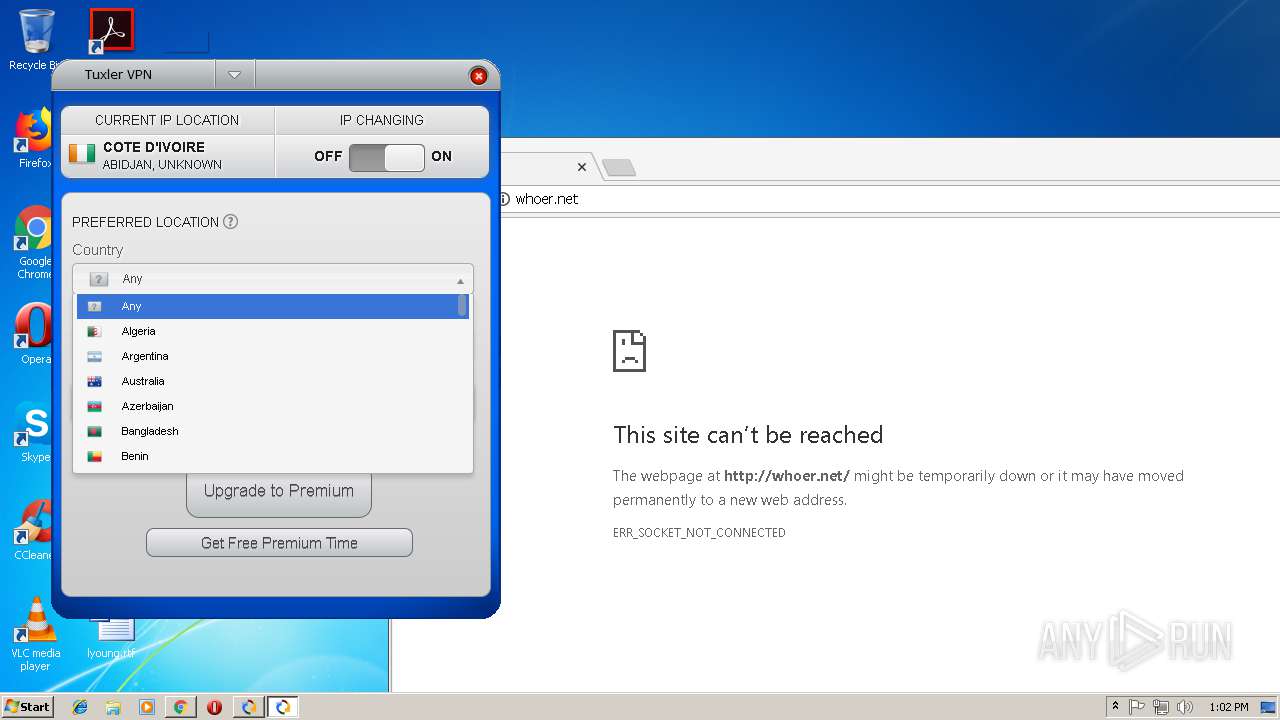The image size is (1280, 720).
Task: Click the sad page error icon
Action: click(629, 350)
